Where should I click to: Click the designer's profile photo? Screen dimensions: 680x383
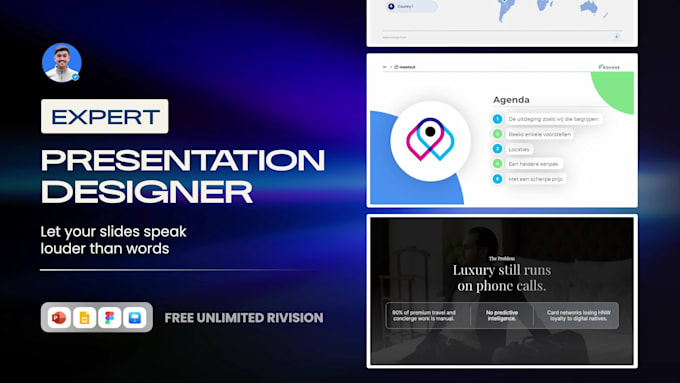[x=62, y=62]
